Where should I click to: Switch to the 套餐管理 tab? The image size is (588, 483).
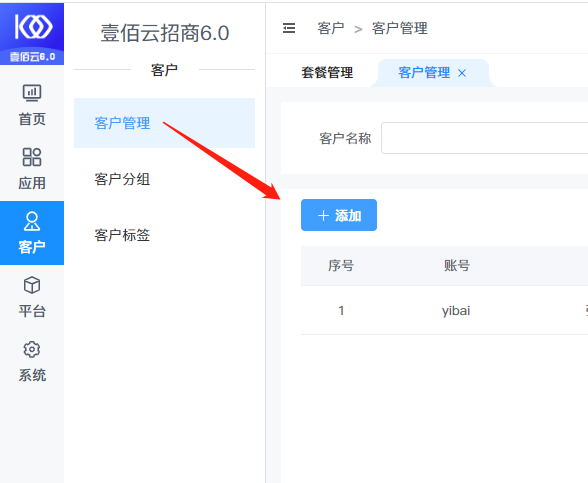point(327,72)
